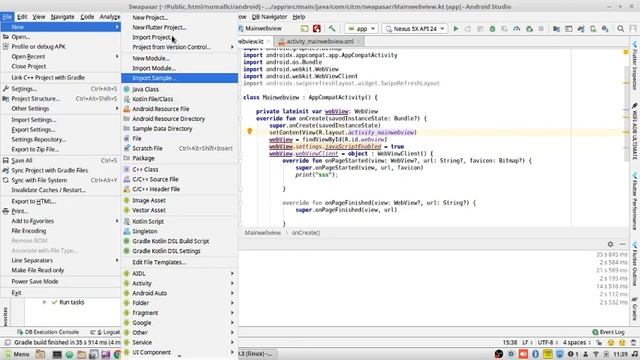Image resolution: width=640 pixels, height=360 pixels.
Task: Open the Edit menu
Action: coord(22,17)
